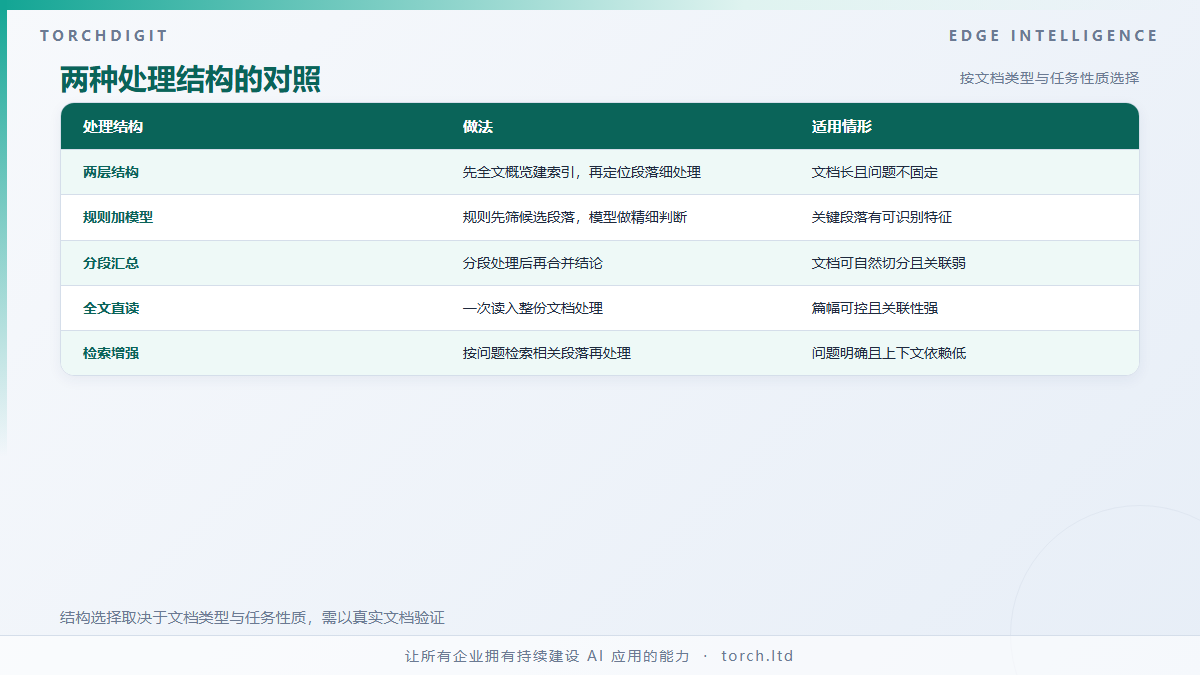Click cell 关键段落有可识别特征
The width and height of the screenshot is (1200, 675).
[x=881, y=217]
